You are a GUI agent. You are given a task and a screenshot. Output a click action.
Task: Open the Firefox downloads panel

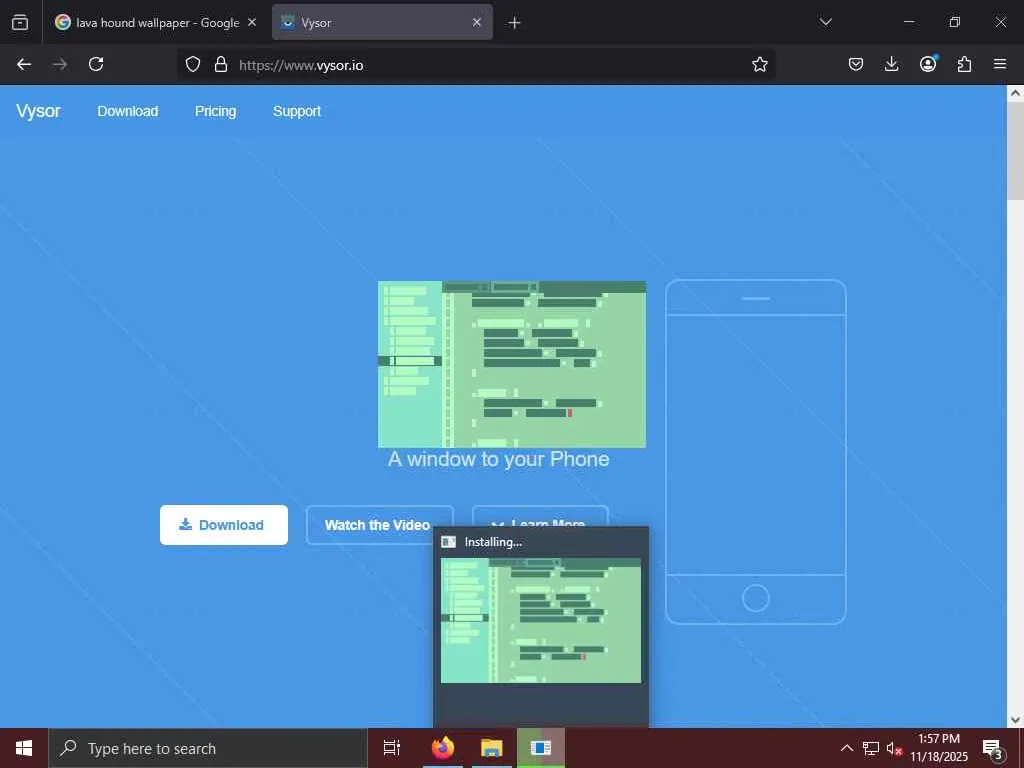pos(891,64)
